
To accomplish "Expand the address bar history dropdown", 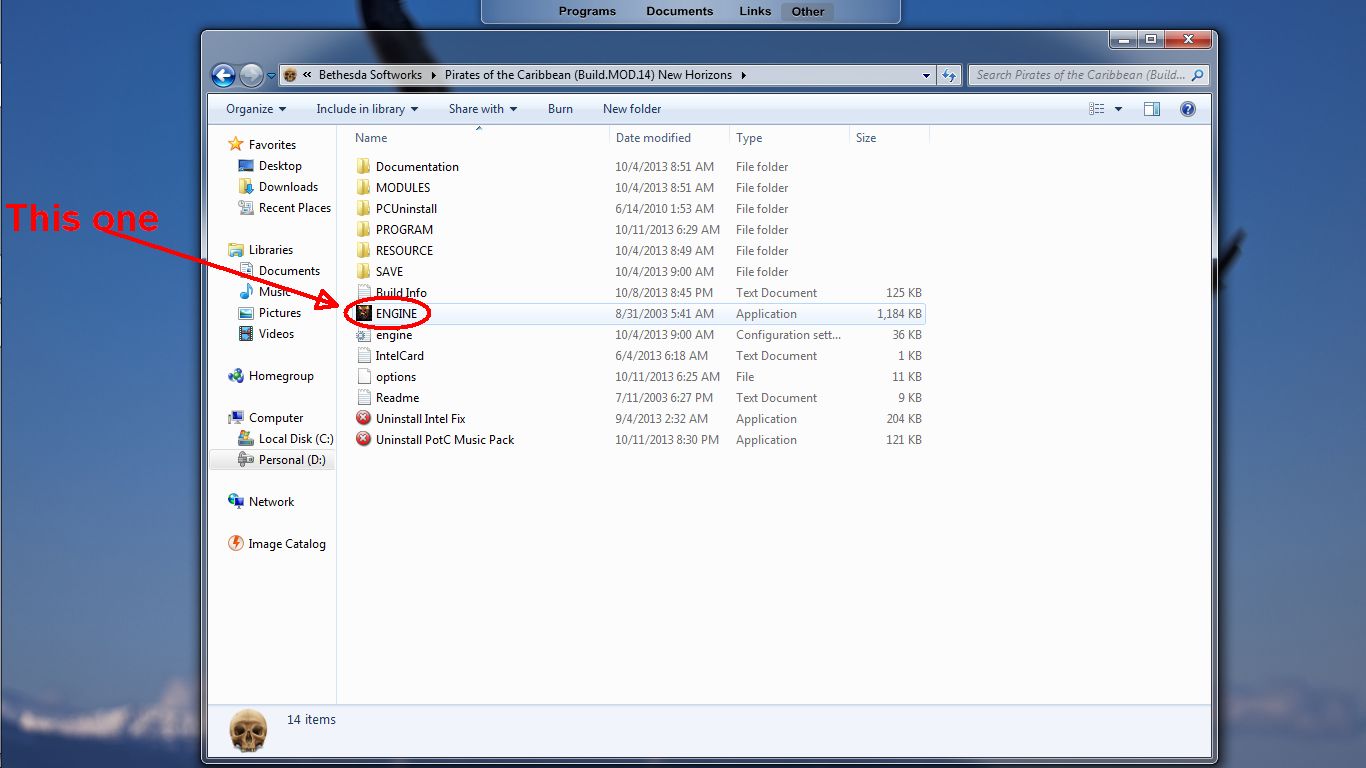I will [x=927, y=75].
